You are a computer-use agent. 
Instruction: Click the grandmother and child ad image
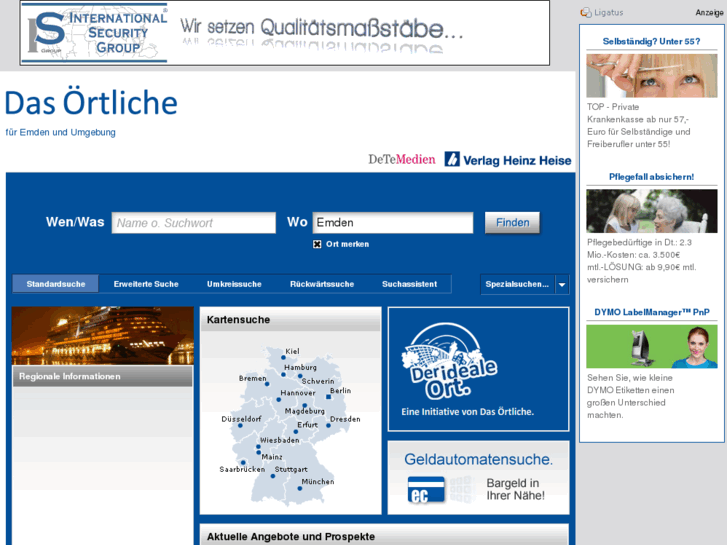point(651,211)
